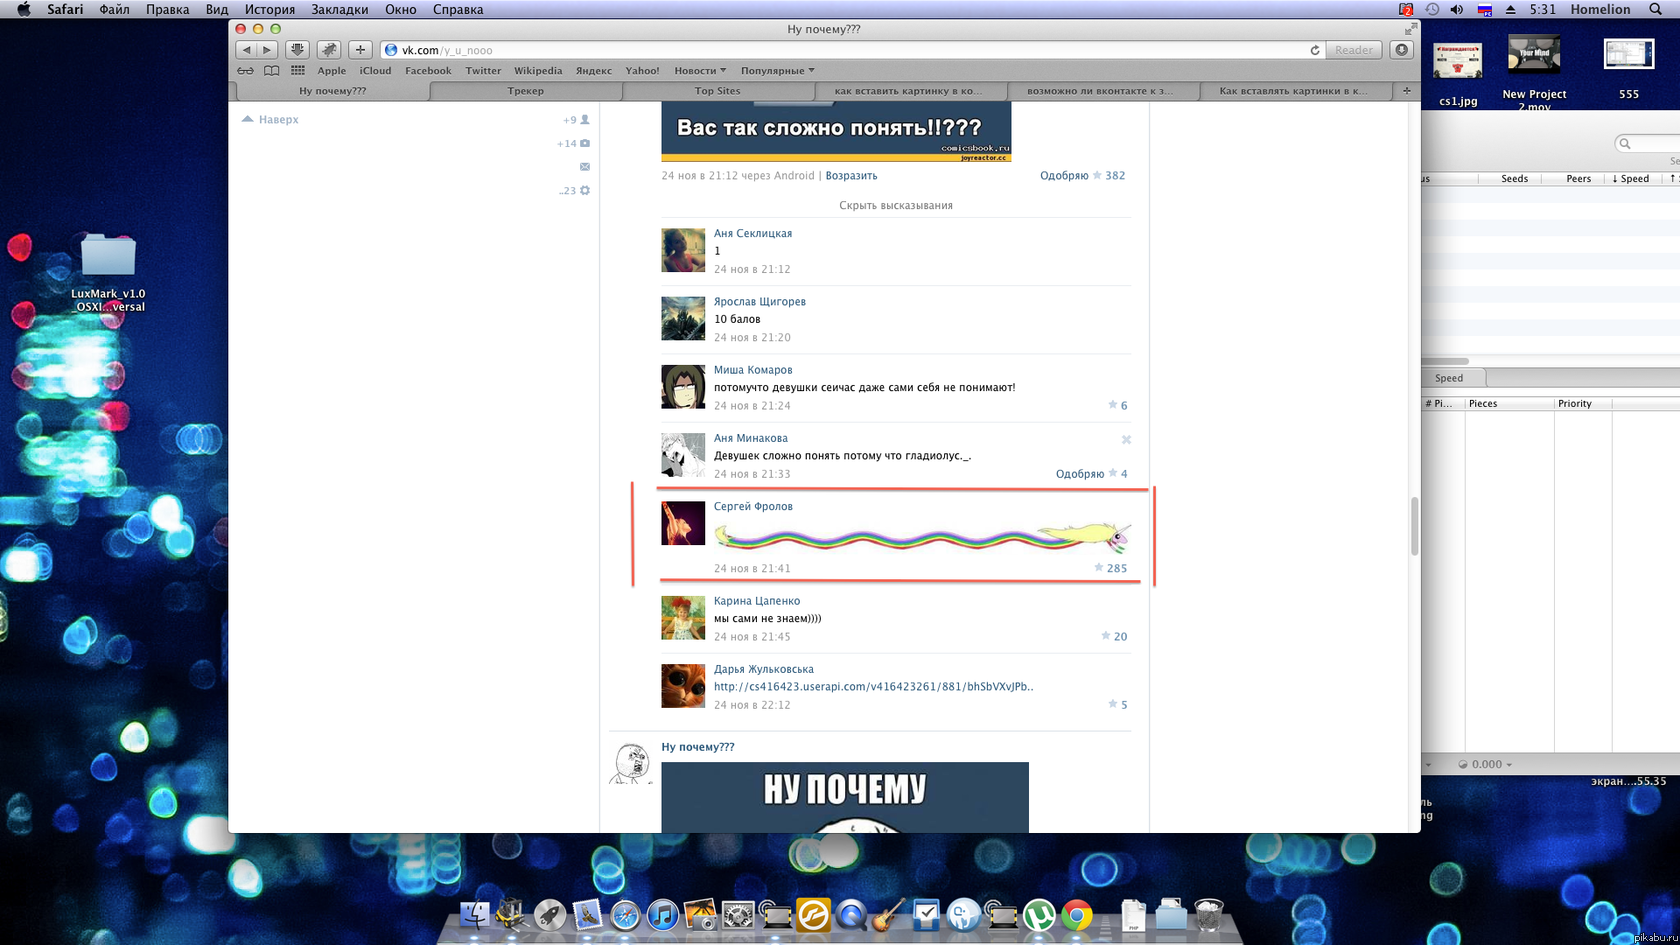Open the Reading List glasses icon

tap(245, 71)
